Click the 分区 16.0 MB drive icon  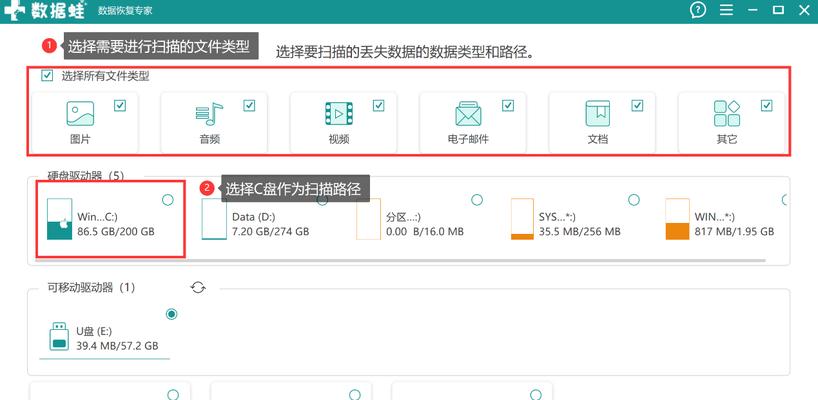point(369,219)
